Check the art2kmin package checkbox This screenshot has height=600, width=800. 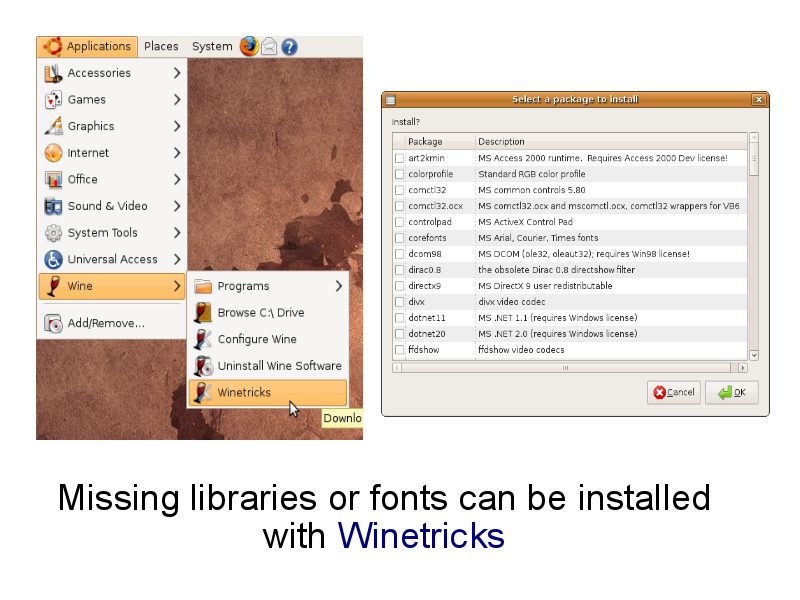(399, 159)
